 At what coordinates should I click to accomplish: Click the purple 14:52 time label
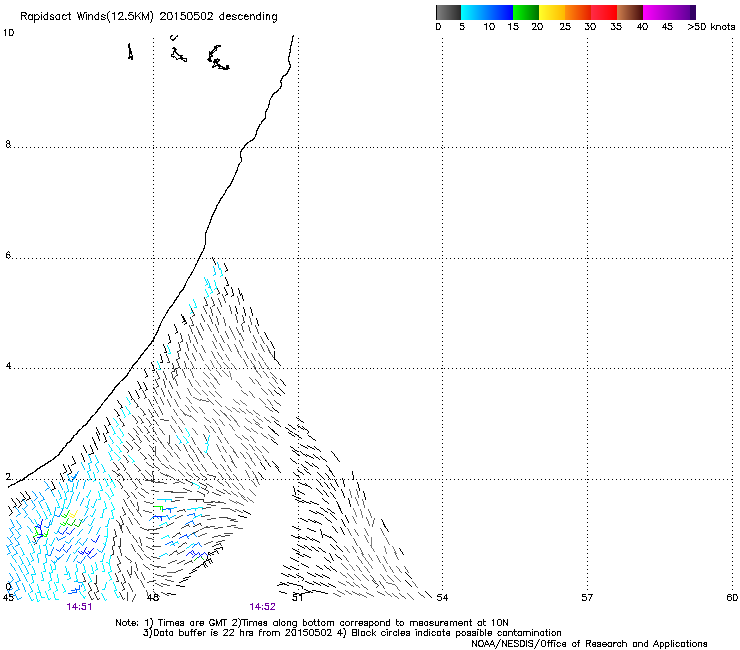(262, 607)
